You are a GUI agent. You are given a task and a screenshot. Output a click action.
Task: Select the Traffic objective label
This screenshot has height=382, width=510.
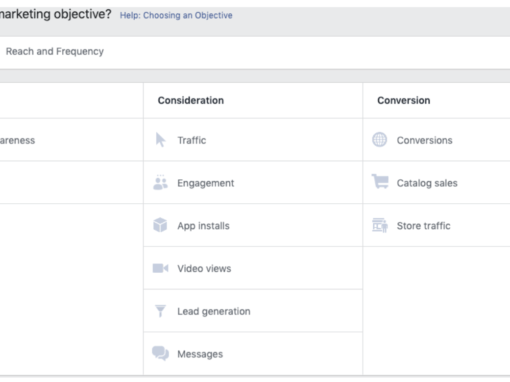click(192, 140)
